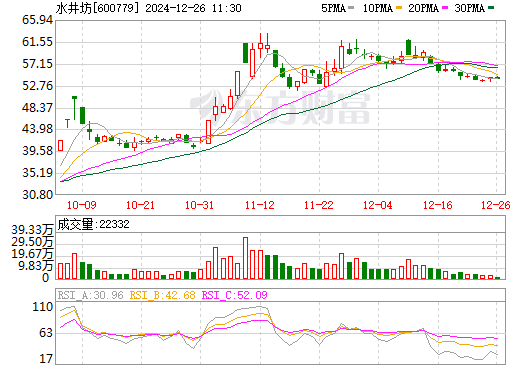Viewport: 520px width, 365px height.
Task: Click the volume label 成交量:22332
Action: tap(93, 224)
